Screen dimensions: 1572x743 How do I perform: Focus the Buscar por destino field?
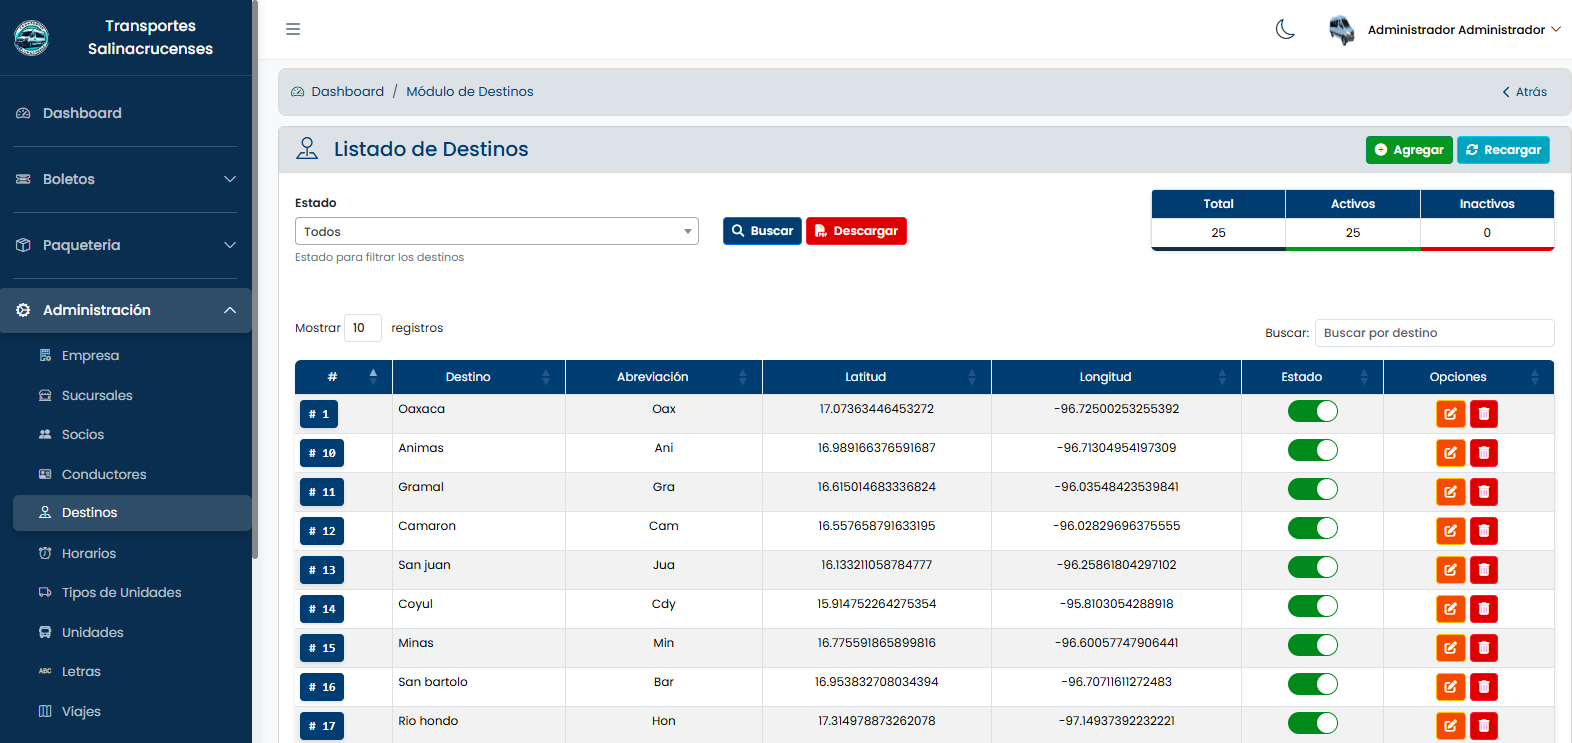click(1434, 333)
